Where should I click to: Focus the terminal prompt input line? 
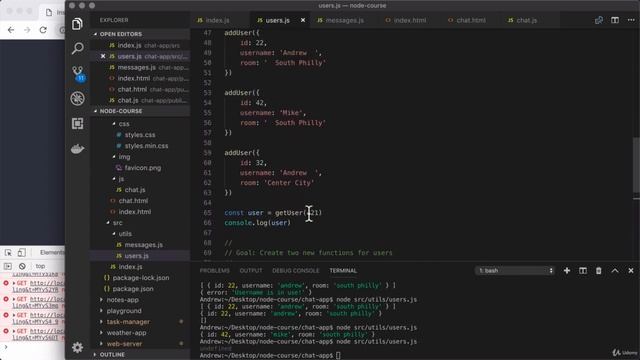click(338, 356)
